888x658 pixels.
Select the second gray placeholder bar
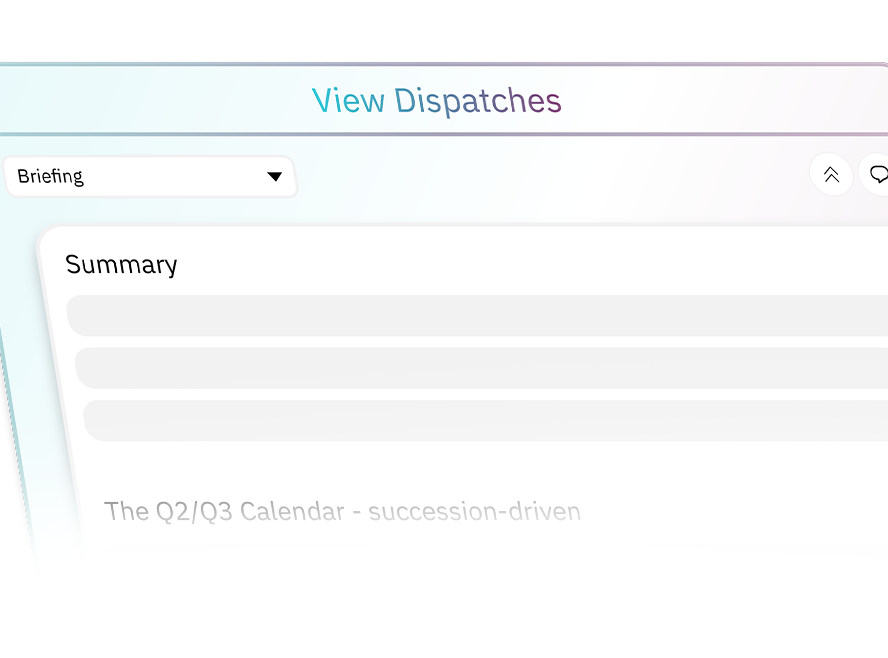coord(481,368)
